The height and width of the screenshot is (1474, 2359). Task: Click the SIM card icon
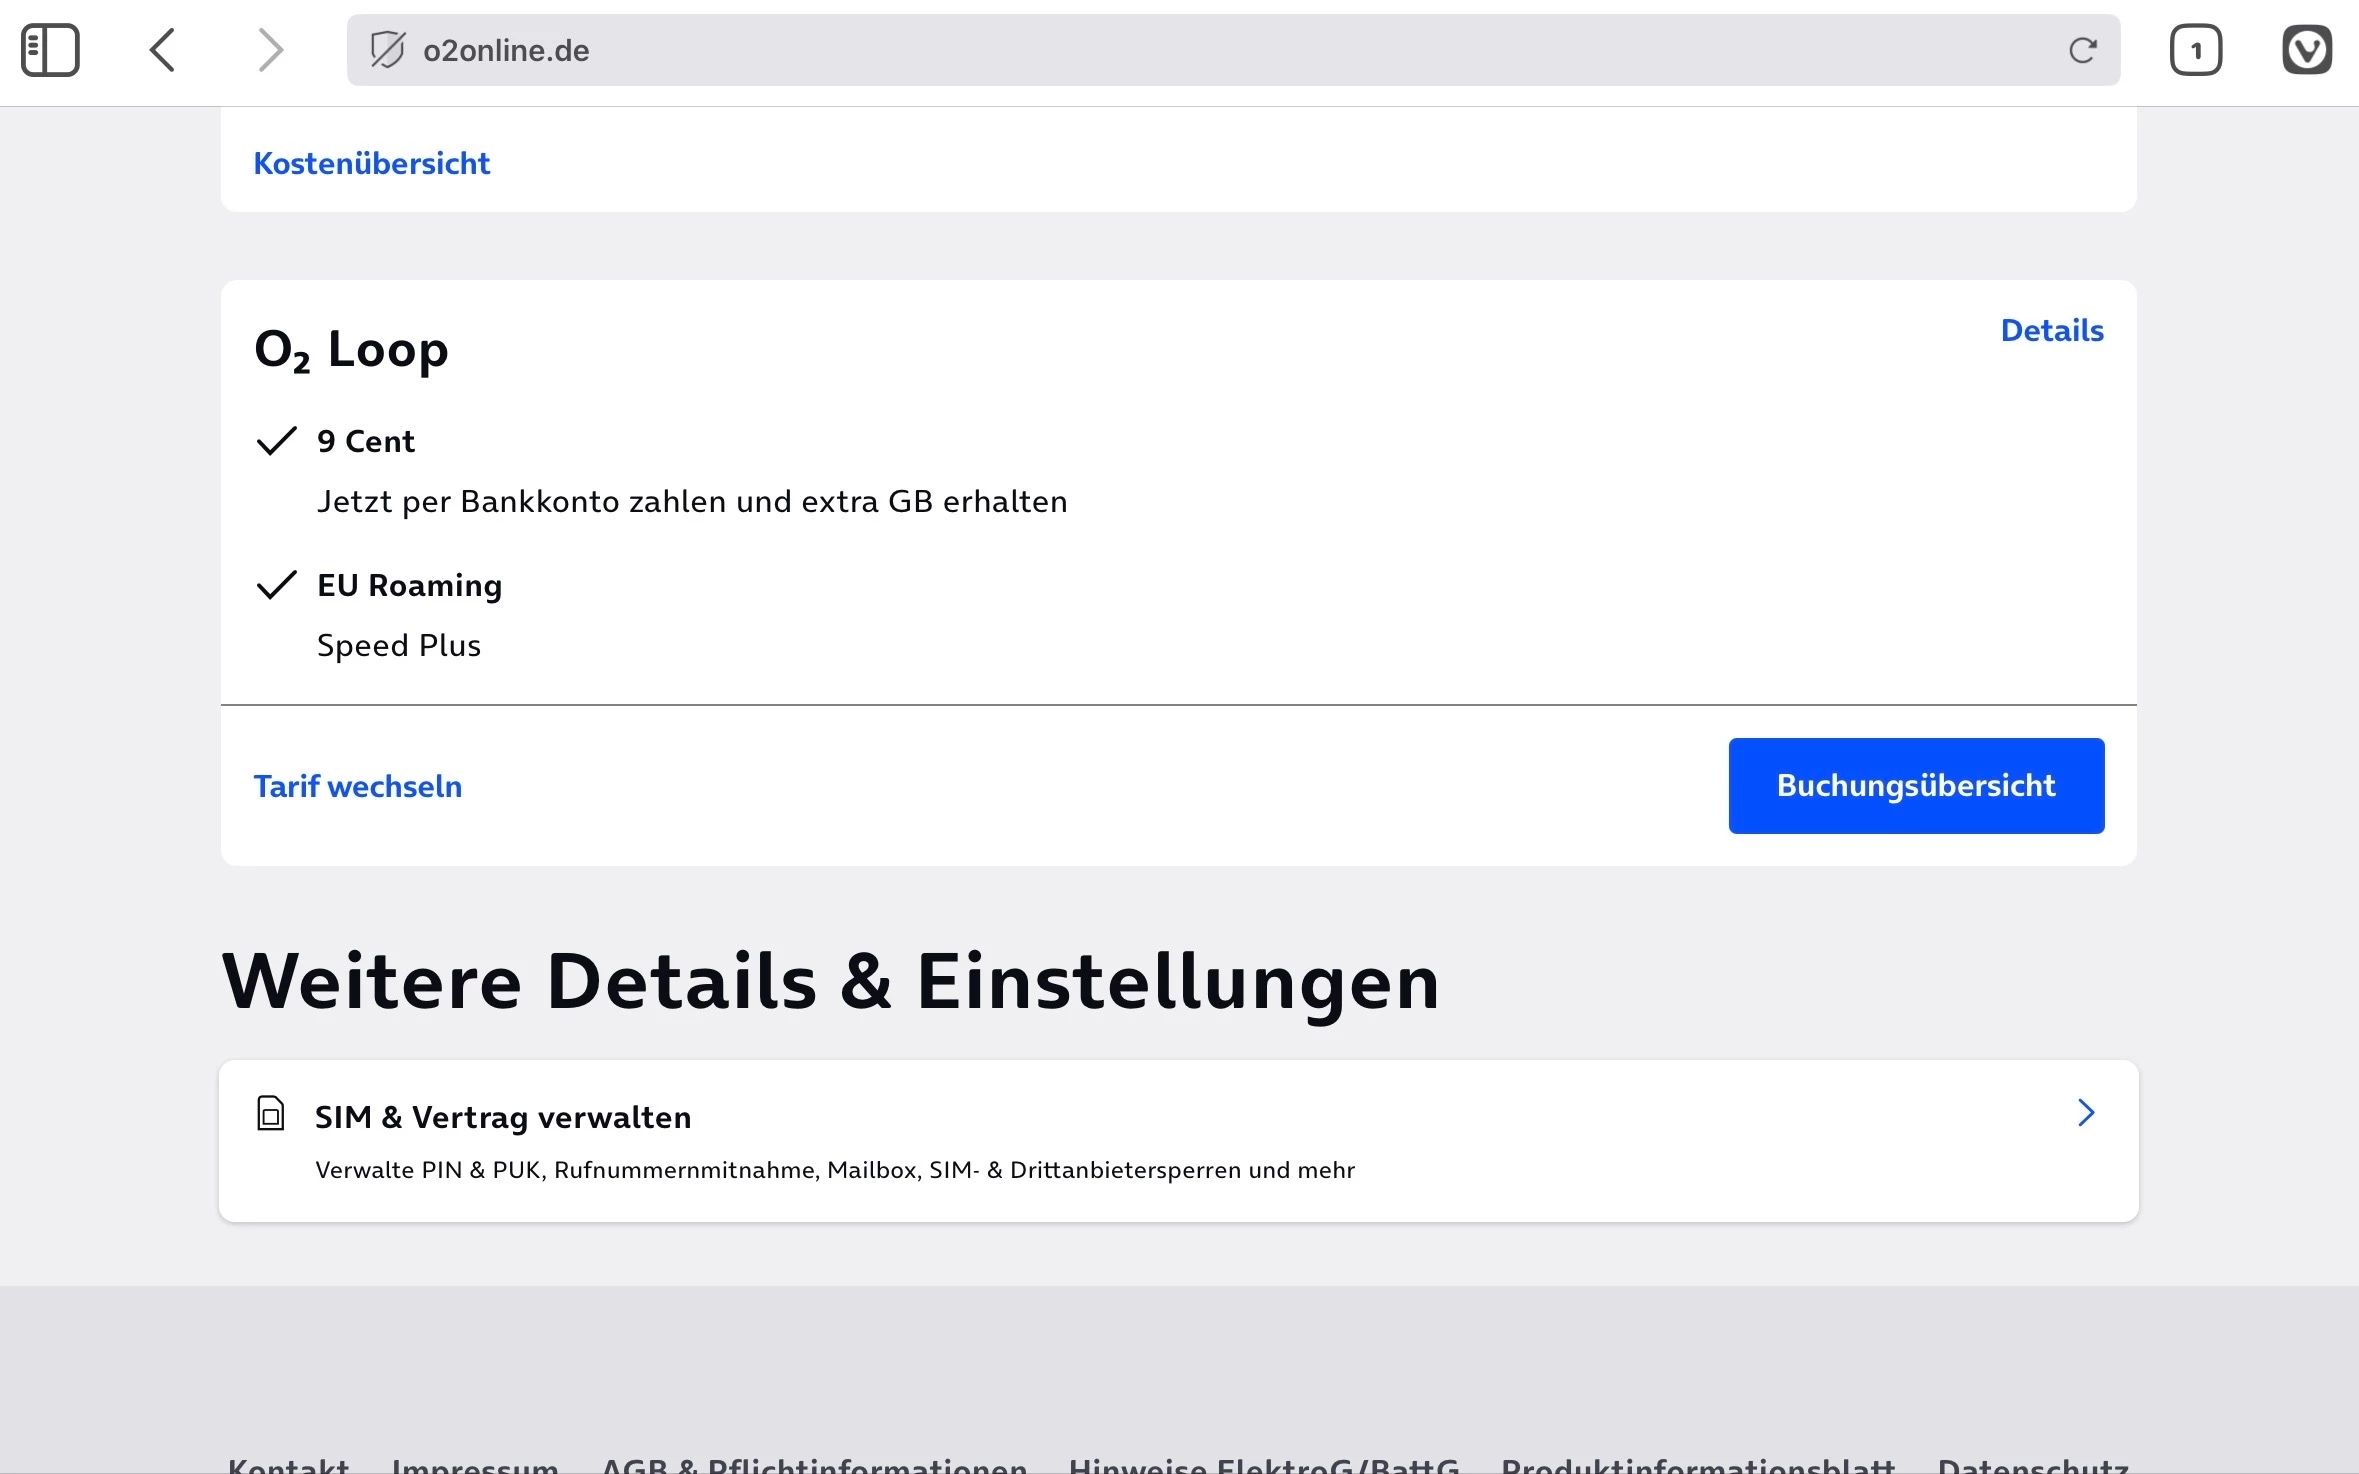pyautogui.click(x=271, y=1114)
